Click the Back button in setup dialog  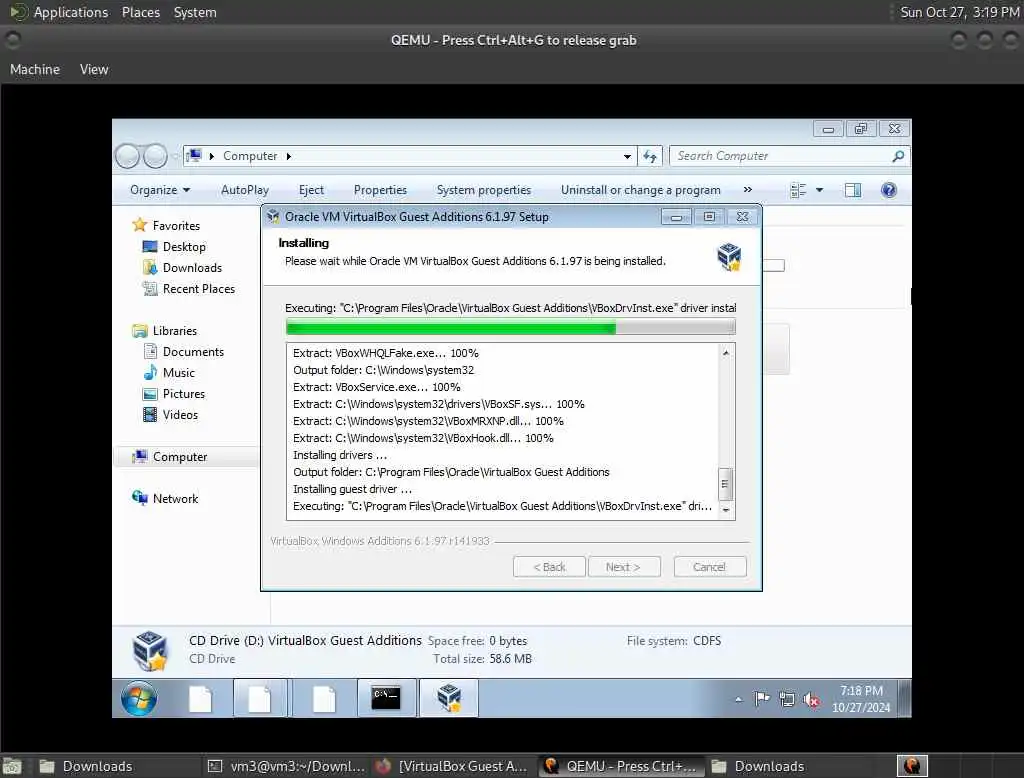pyautogui.click(x=549, y=567)
